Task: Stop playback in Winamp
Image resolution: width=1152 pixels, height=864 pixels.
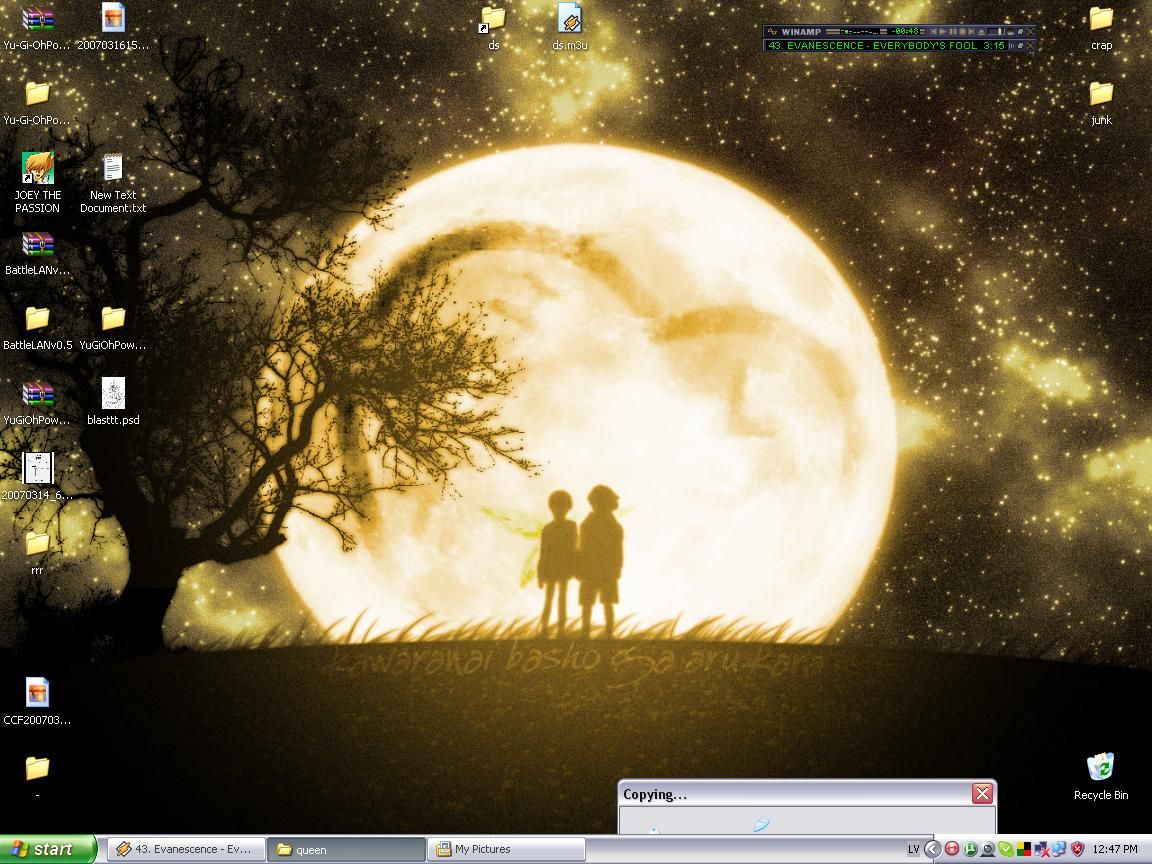Action: 962,32
